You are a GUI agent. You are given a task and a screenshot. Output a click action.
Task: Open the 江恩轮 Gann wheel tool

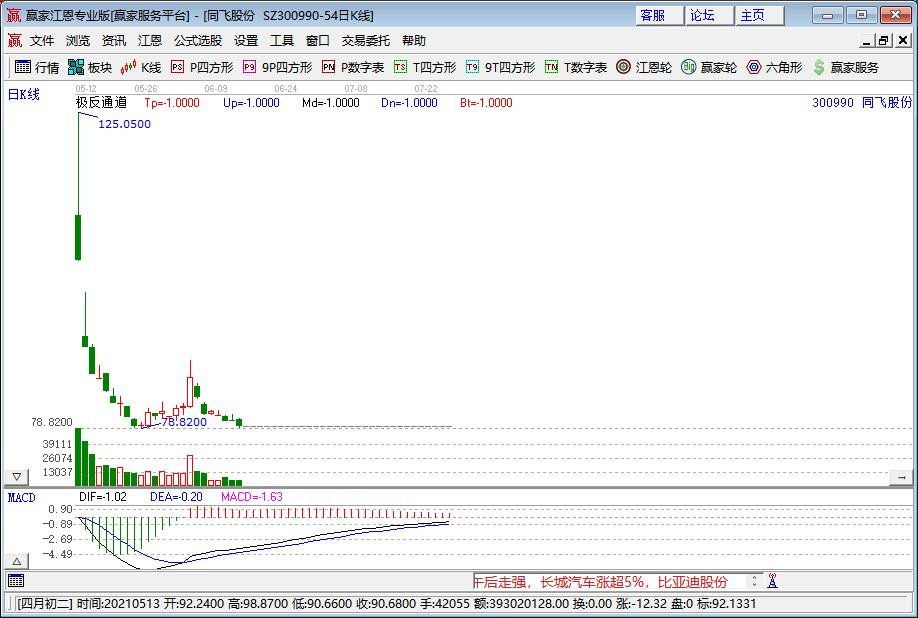coord(644,67)
